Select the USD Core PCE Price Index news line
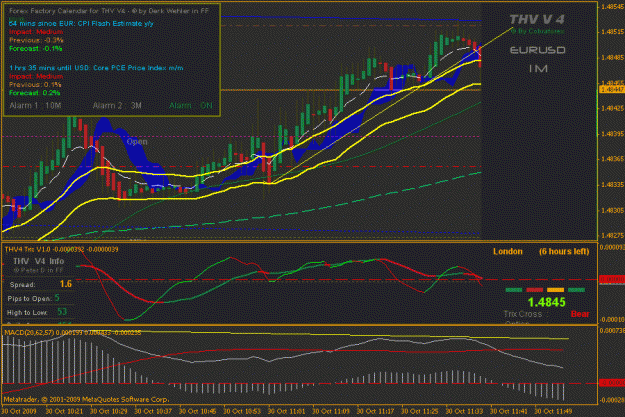 click(96, 68)
